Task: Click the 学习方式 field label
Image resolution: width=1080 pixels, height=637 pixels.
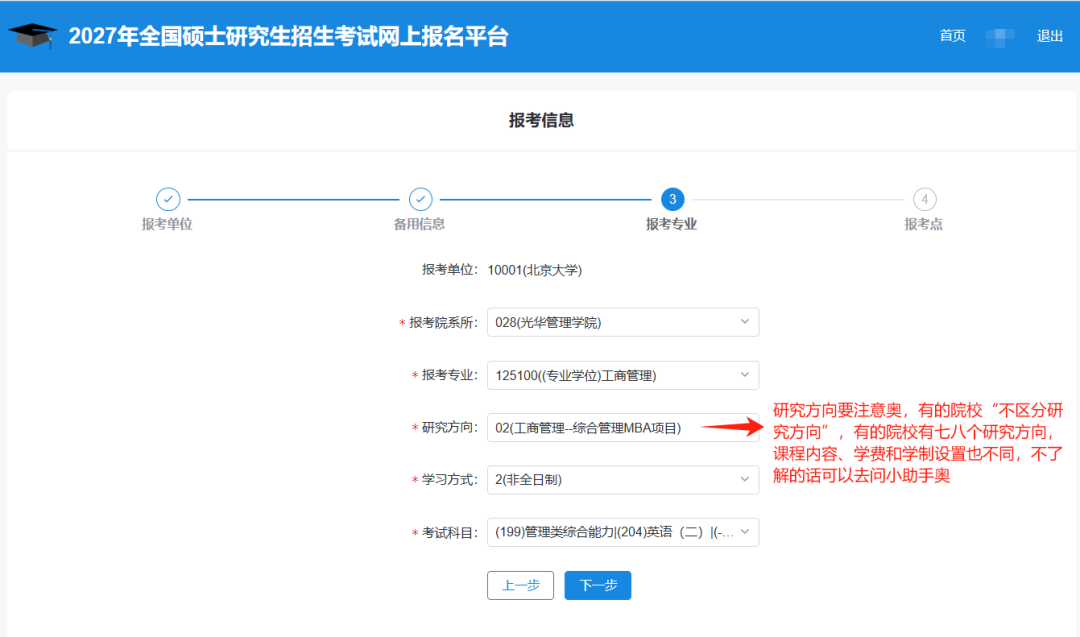Action: 449,480
